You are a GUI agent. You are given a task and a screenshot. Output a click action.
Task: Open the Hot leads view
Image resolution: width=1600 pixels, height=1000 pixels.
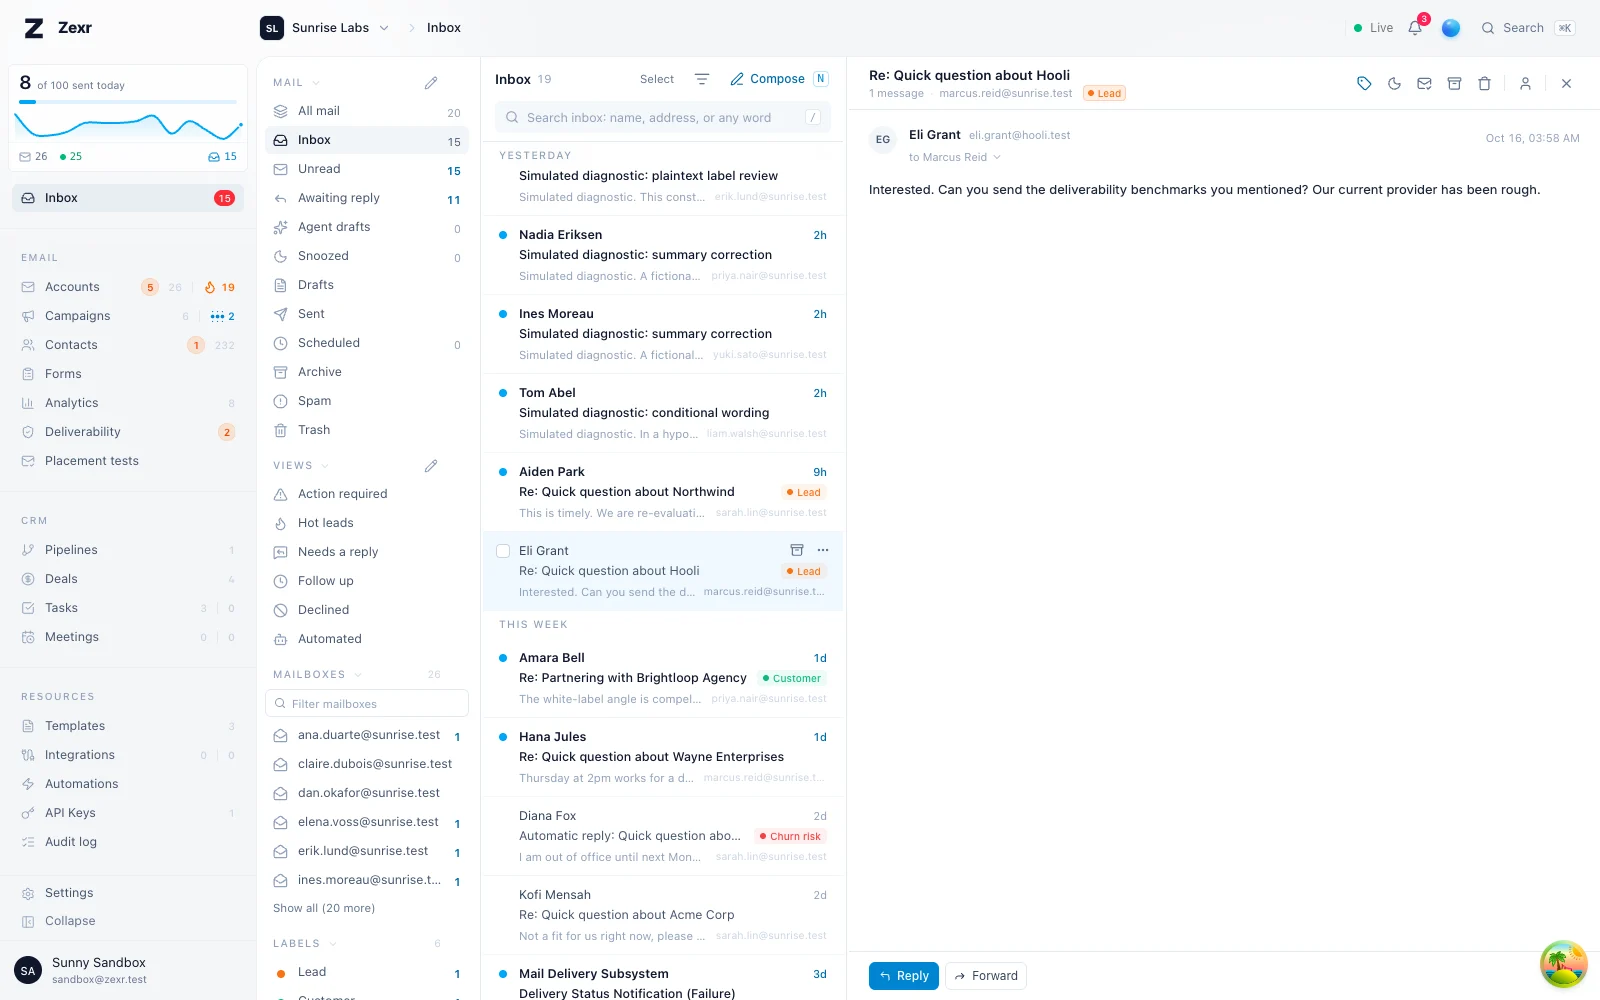coord(367,523)
